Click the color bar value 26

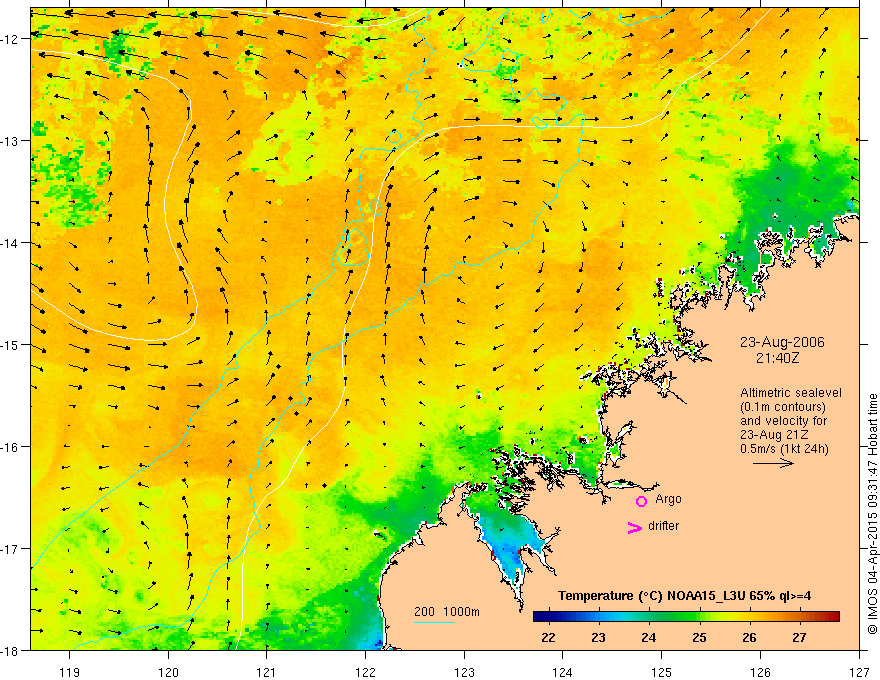coord(749,637)
